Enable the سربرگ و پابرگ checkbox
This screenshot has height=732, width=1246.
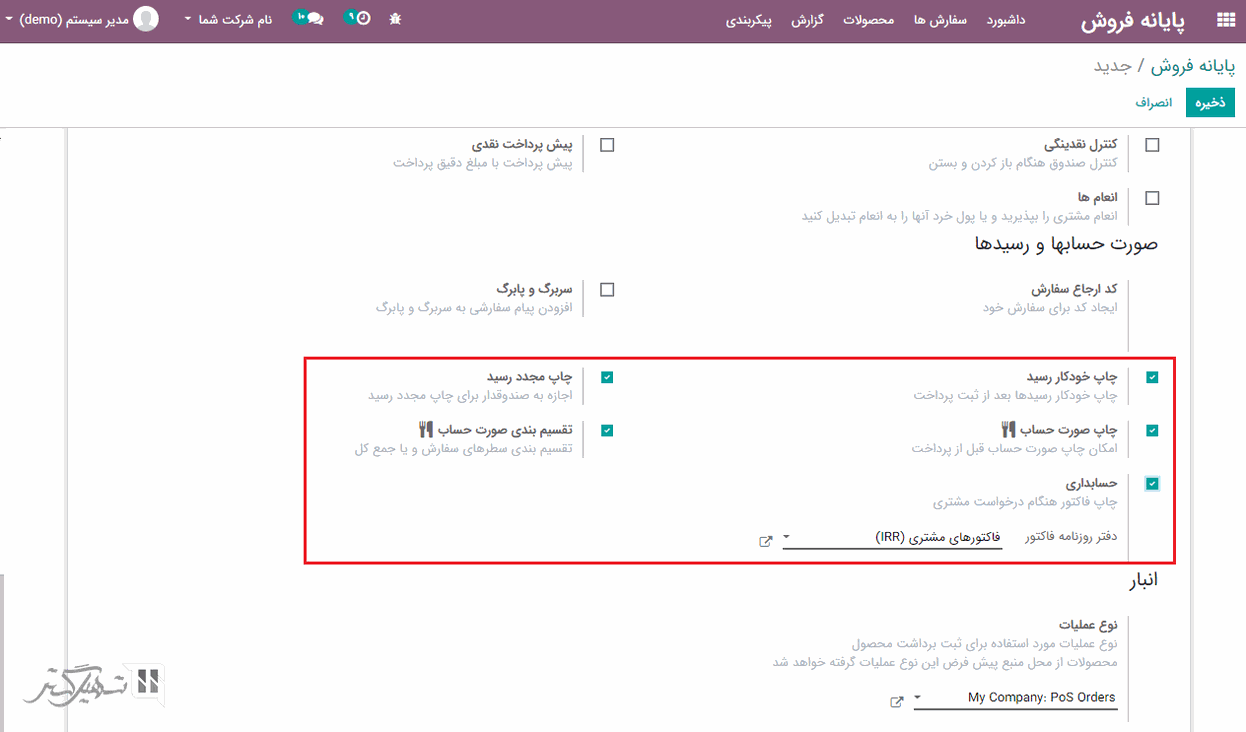pyautogui.click(x=607, y=290)
